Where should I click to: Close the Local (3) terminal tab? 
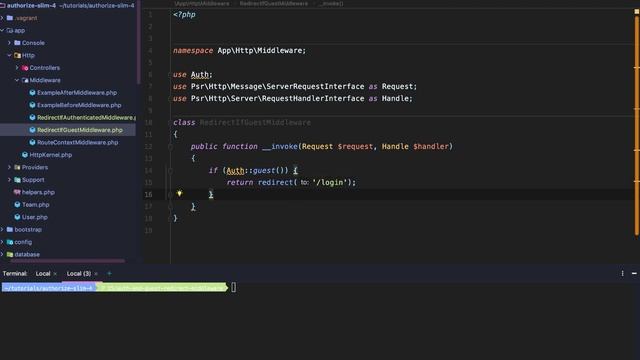tap(96, 274)
